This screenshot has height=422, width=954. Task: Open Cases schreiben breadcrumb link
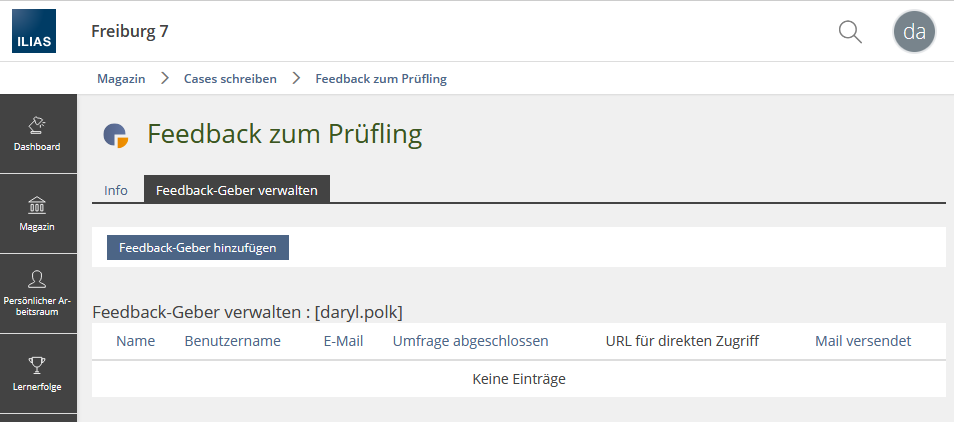point(230,78)
